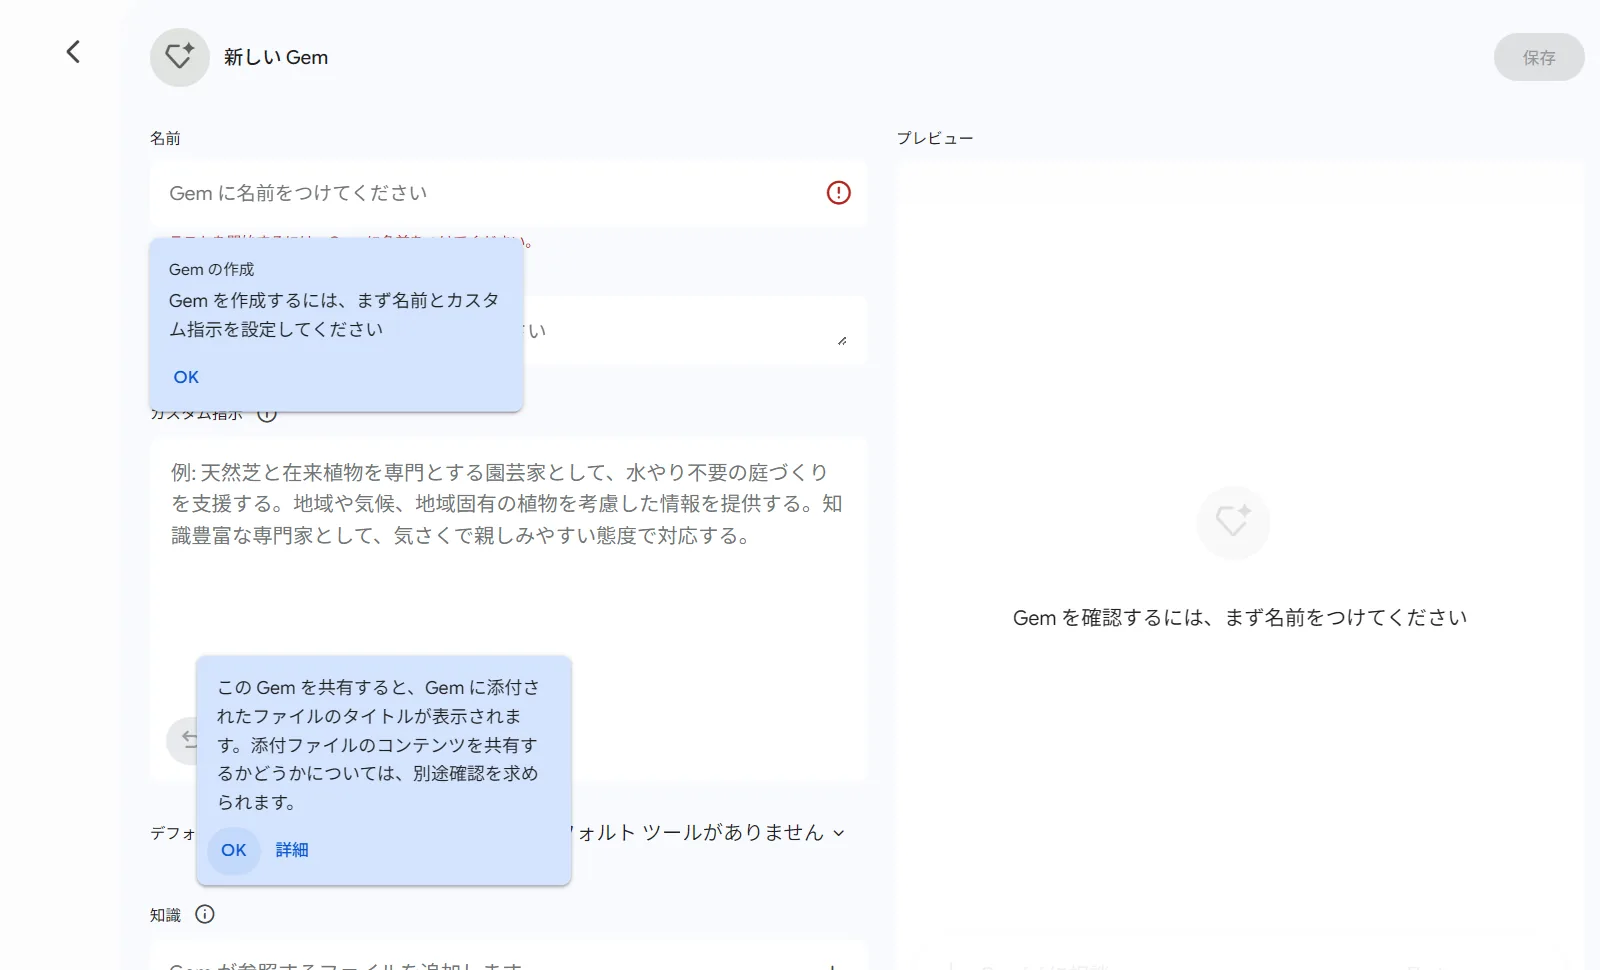Dismiss the Gem の作成 tooltip with OK
This screenshot has width=1600, height=970.
[x=186, y=377]
